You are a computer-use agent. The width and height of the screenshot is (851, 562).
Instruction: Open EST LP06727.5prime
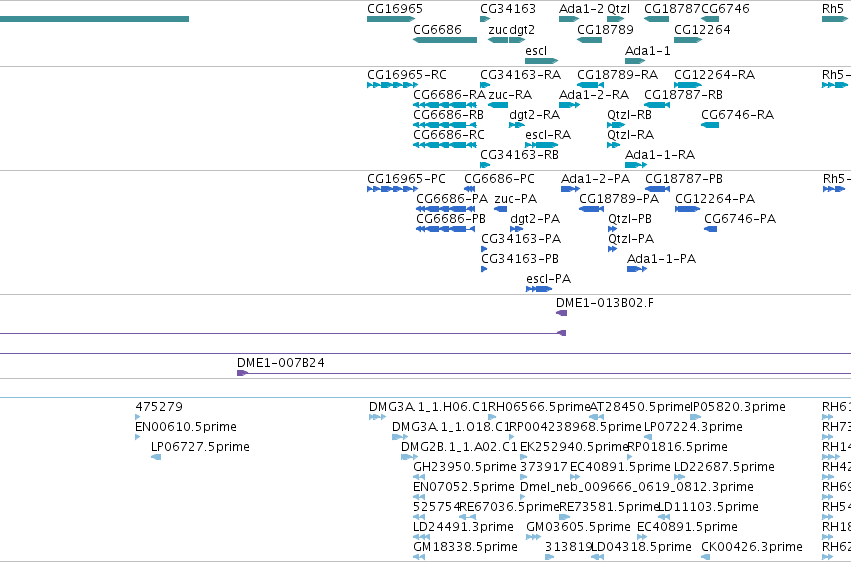[156, 457]
